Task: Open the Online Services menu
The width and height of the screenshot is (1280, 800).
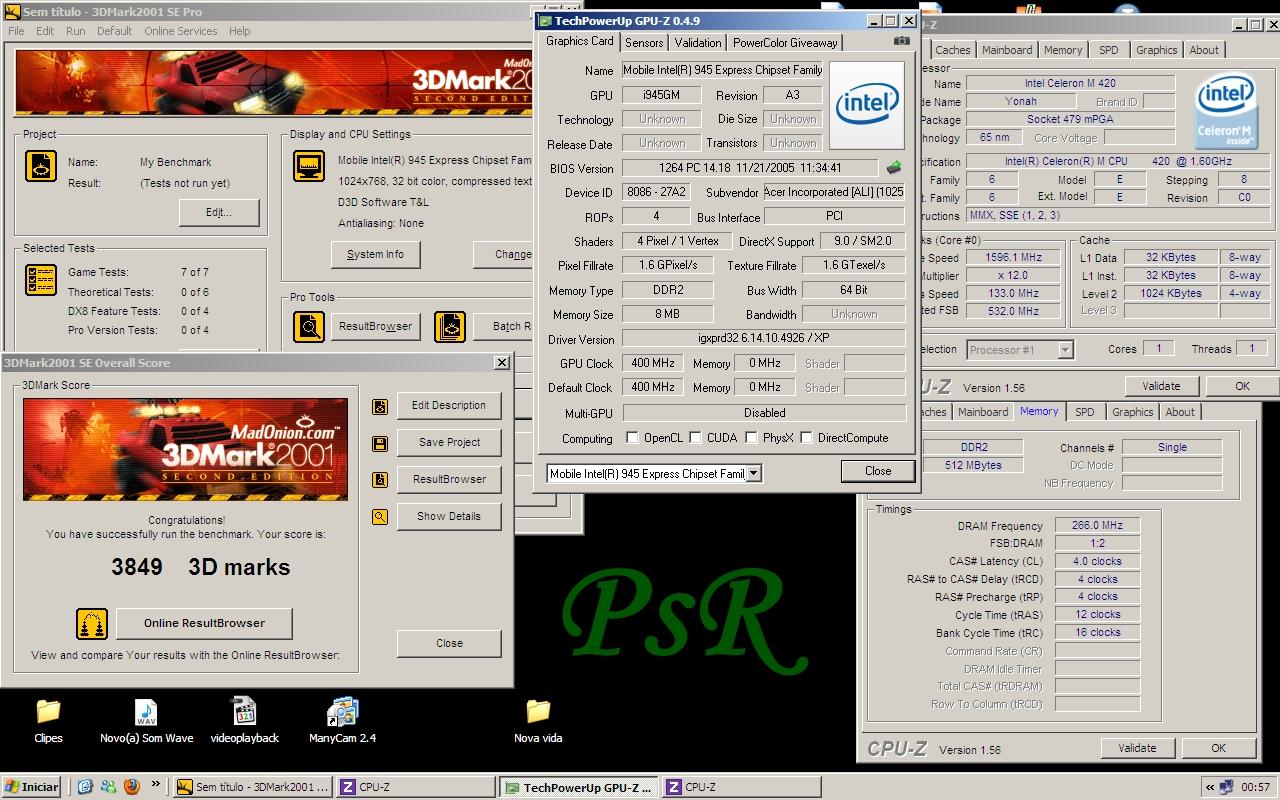Action: tap(180, 31)
